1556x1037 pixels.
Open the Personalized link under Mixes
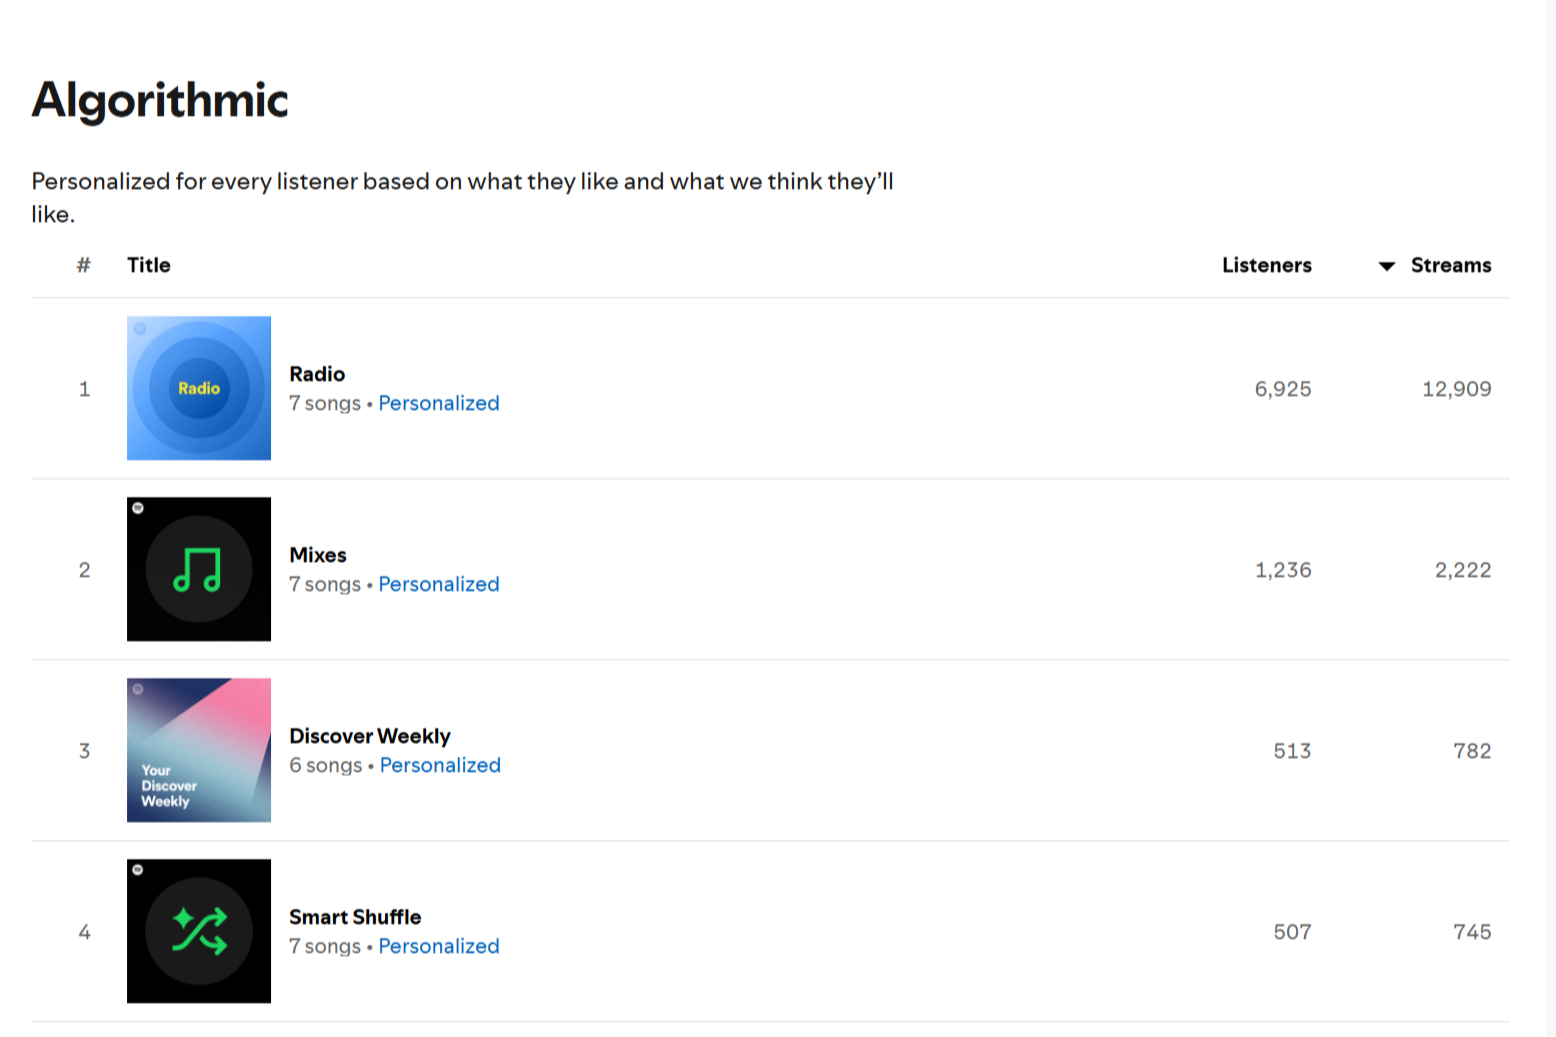(439, 584)
